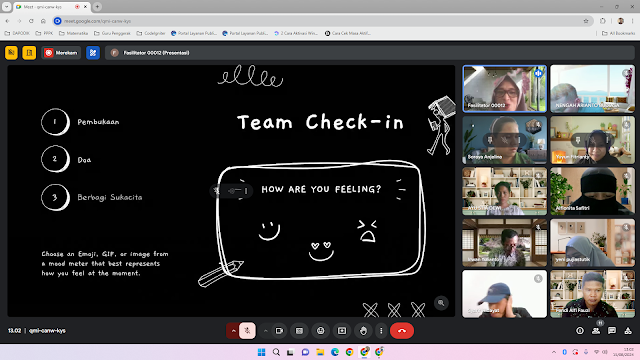Image resolution: width=640 pixels, height=360 pixels.
Task: Select Fasilitator 00012 video tile
Action: click(504, 89)
